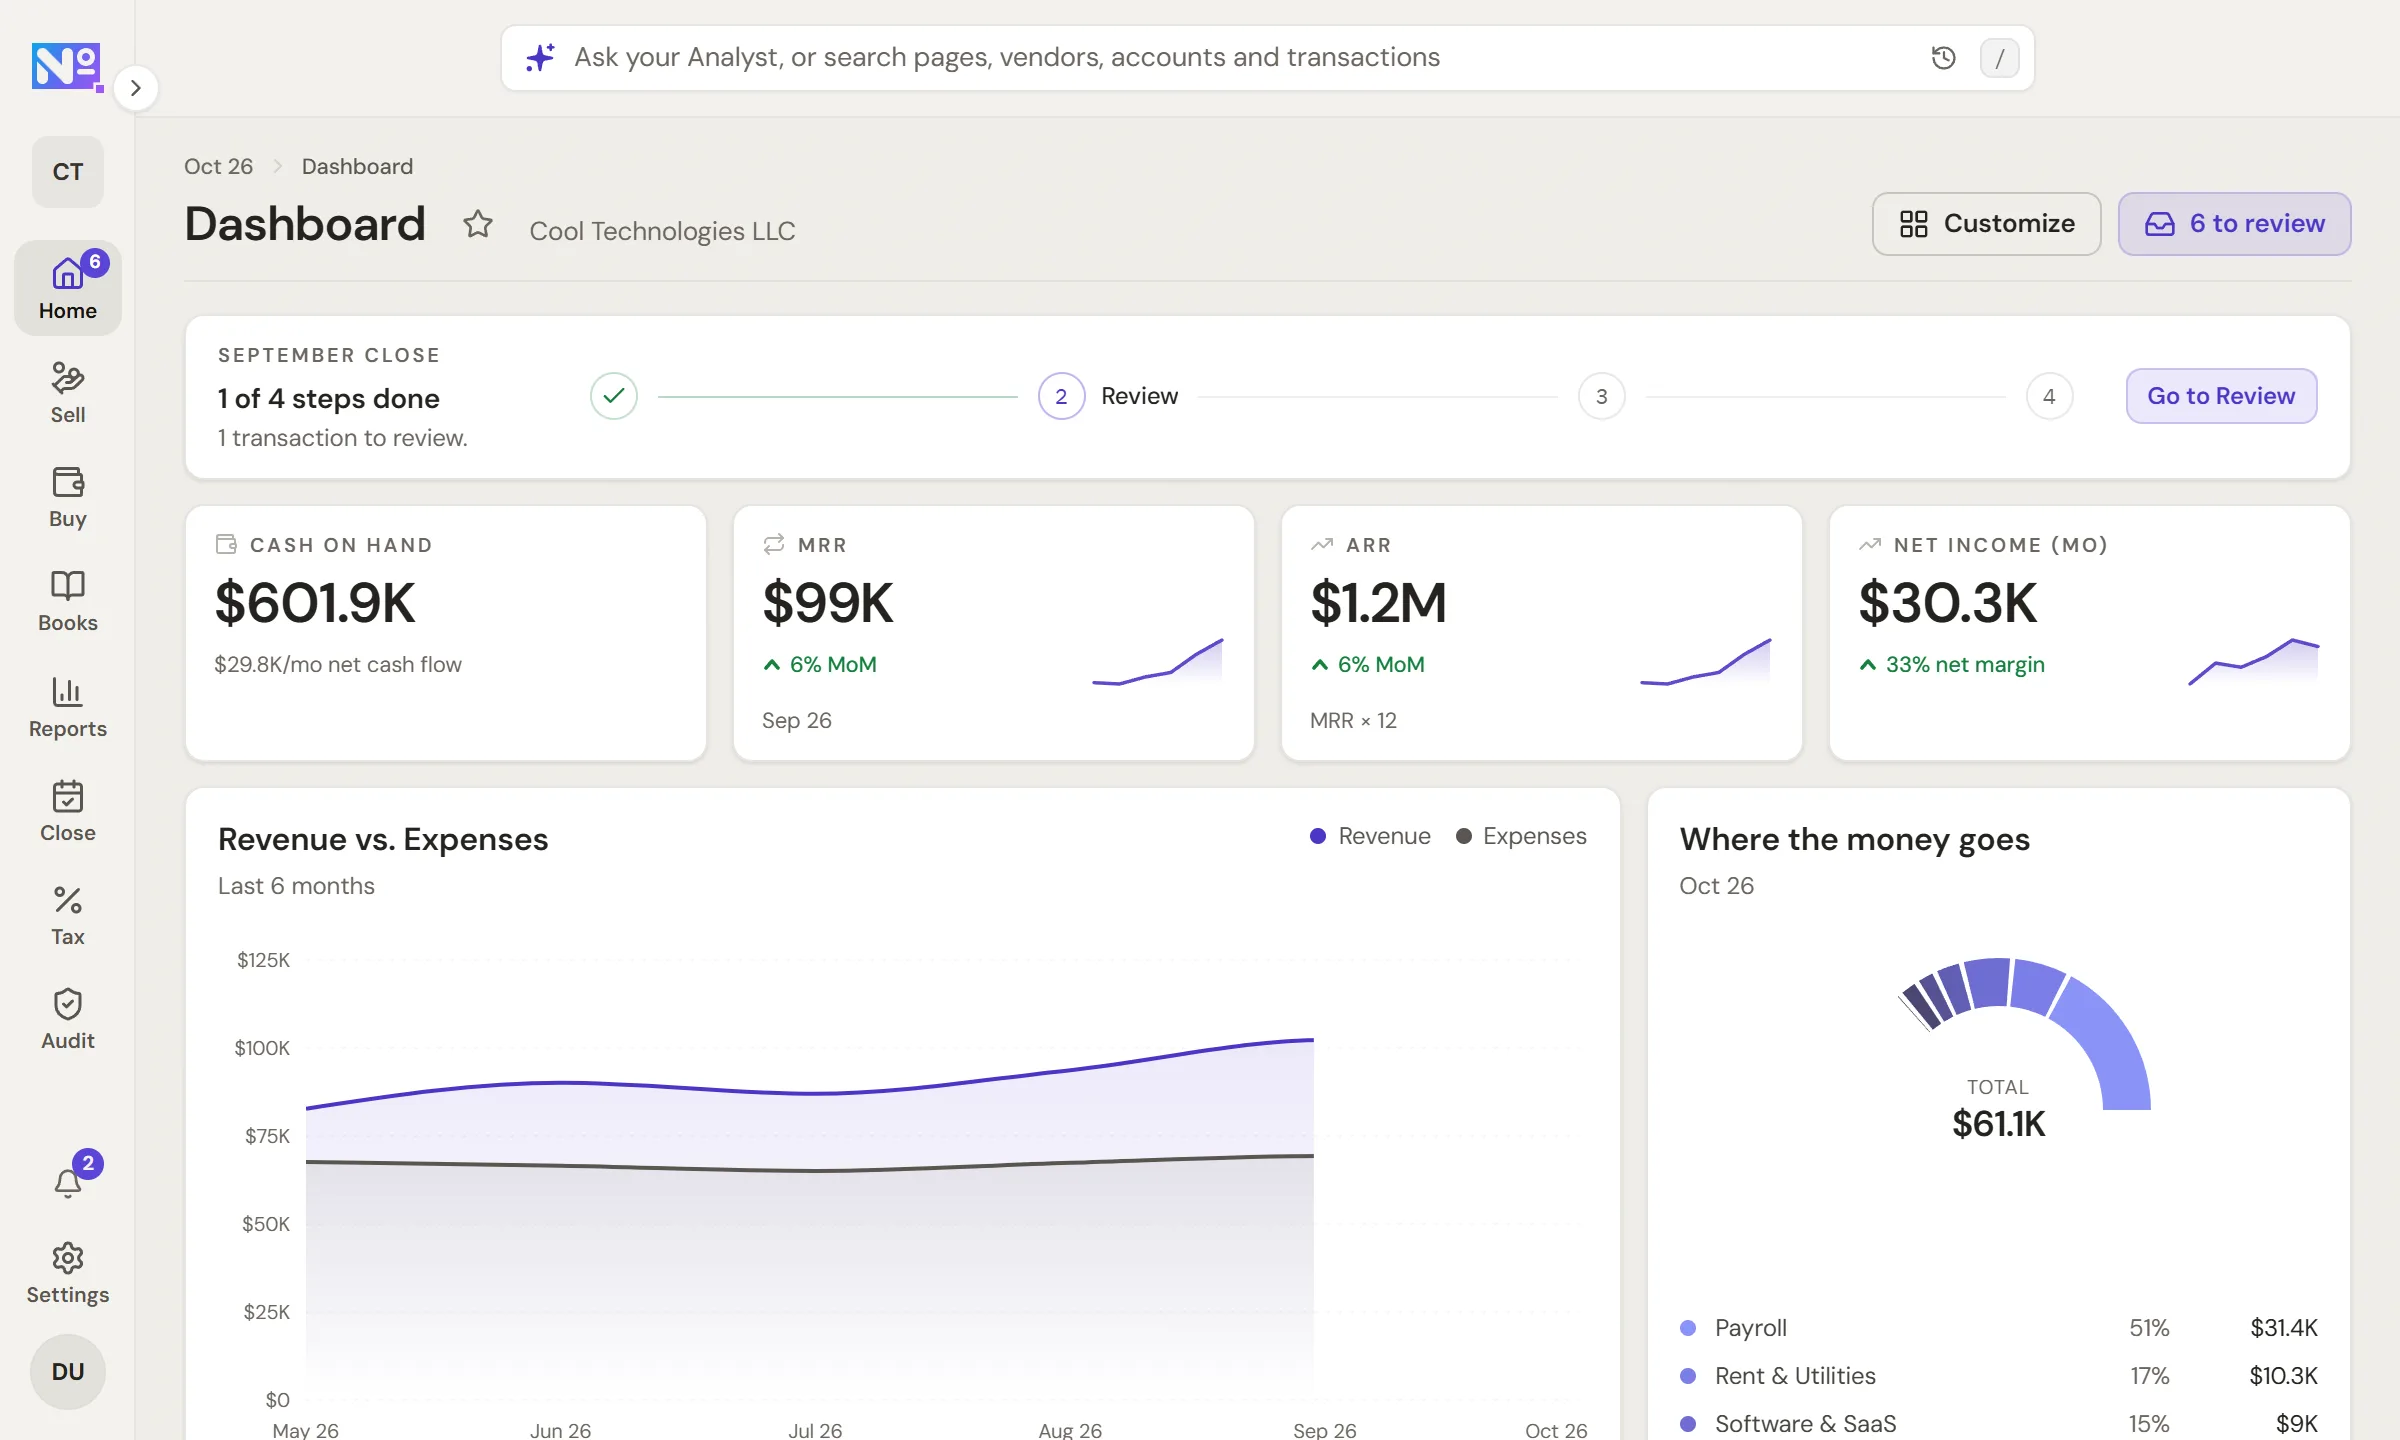The height and width of the screenshot is (1440, 2400).
Task: Open the Books section
Action: [x=68, y=600]
